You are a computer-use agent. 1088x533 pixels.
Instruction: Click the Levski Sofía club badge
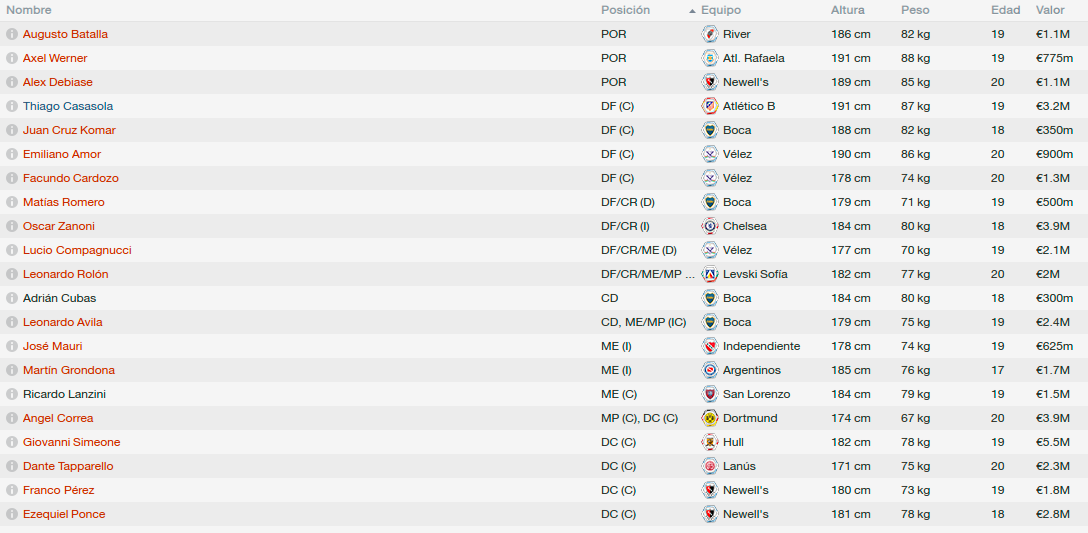point(710,274)
